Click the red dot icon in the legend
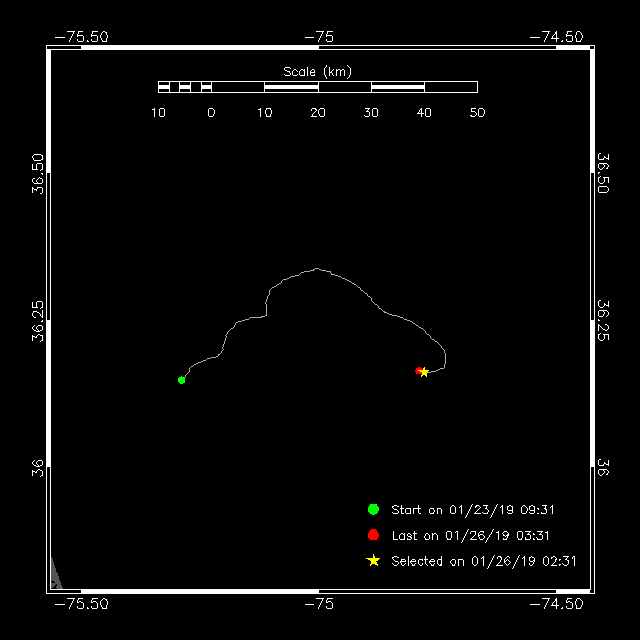 pos(373,535)
